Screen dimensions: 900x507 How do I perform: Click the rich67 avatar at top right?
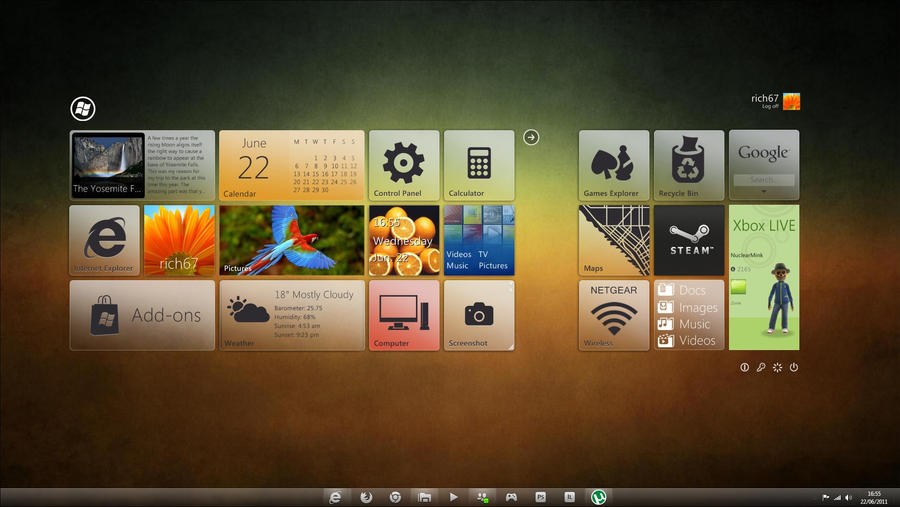[x=792, y=101]
